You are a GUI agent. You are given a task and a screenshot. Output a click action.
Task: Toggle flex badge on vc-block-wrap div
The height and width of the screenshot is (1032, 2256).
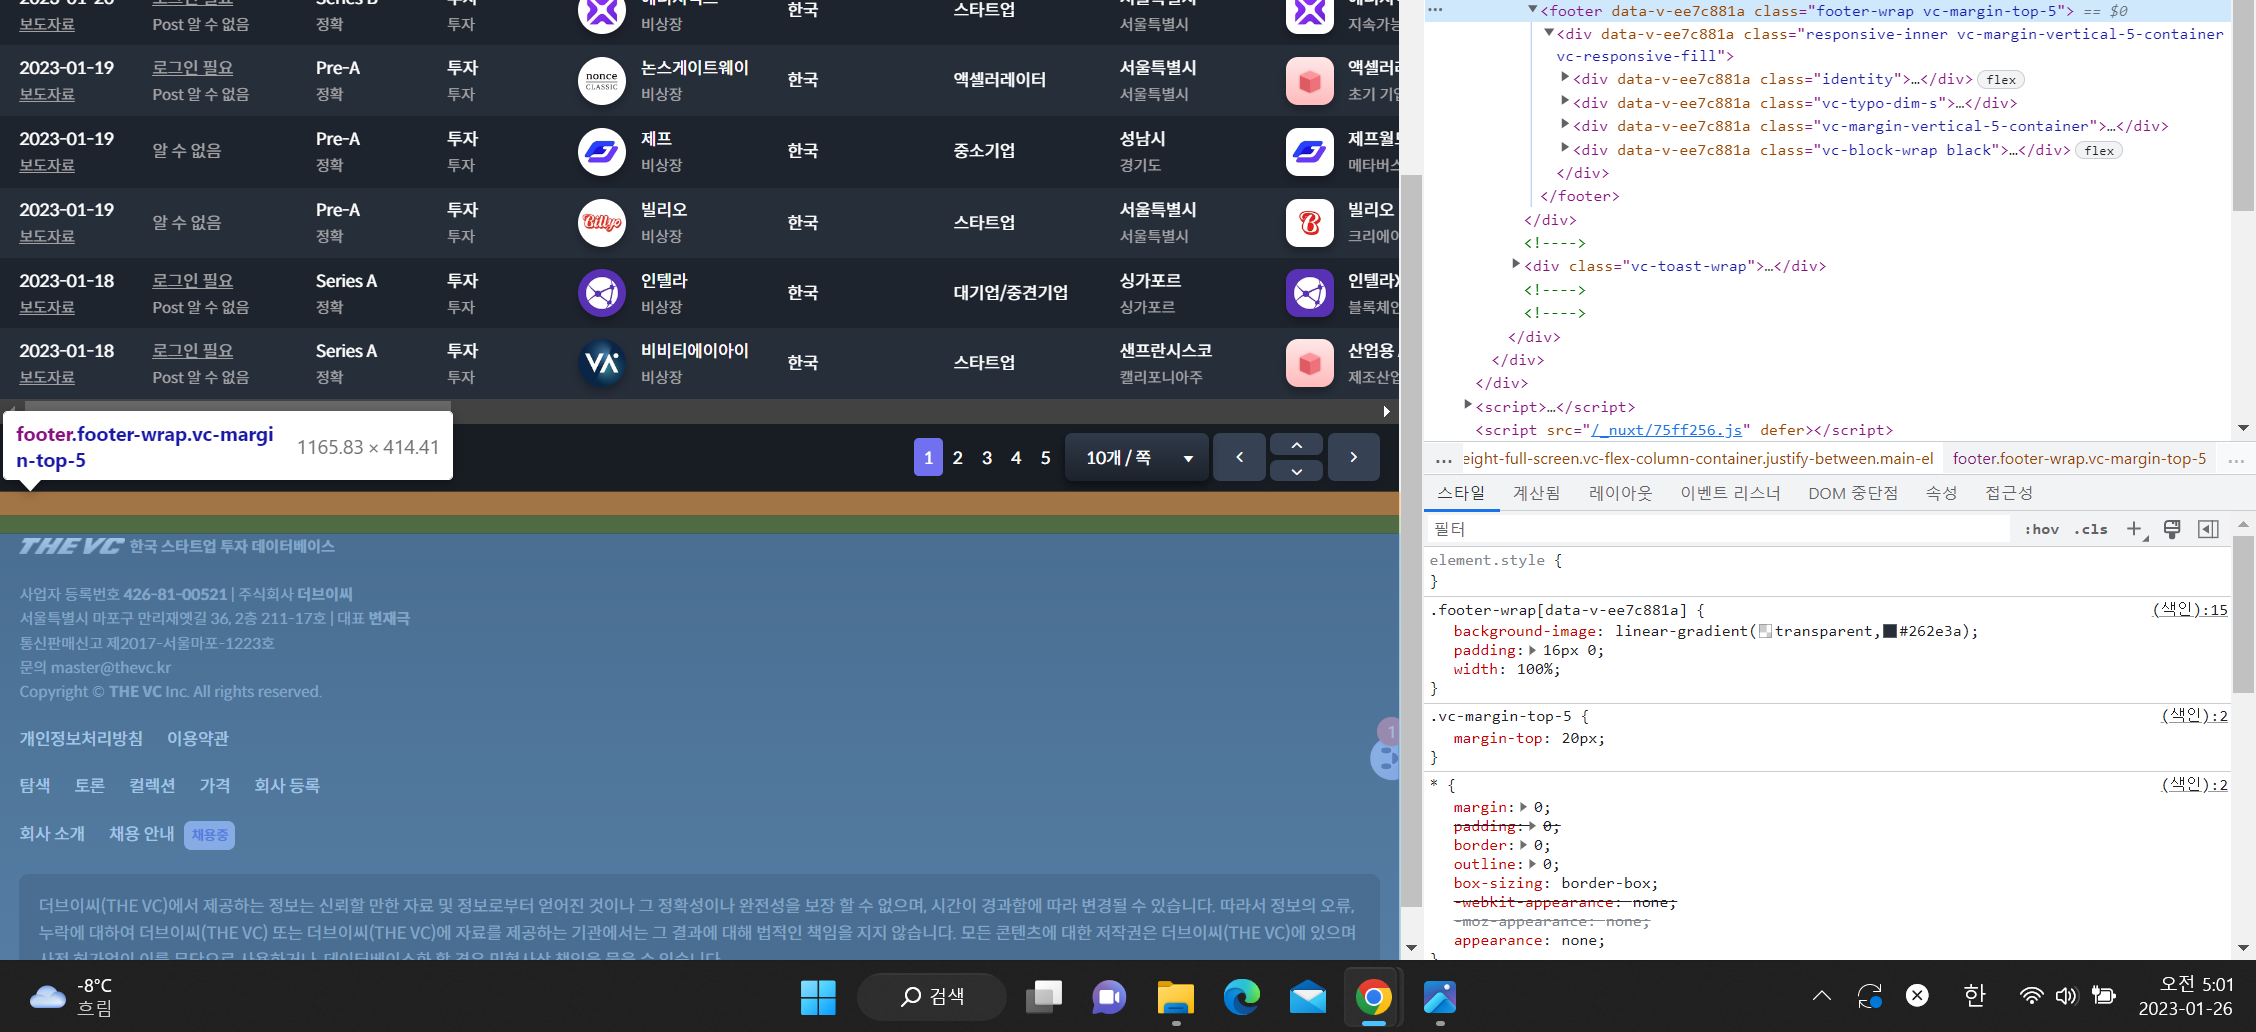(2099, 151)
